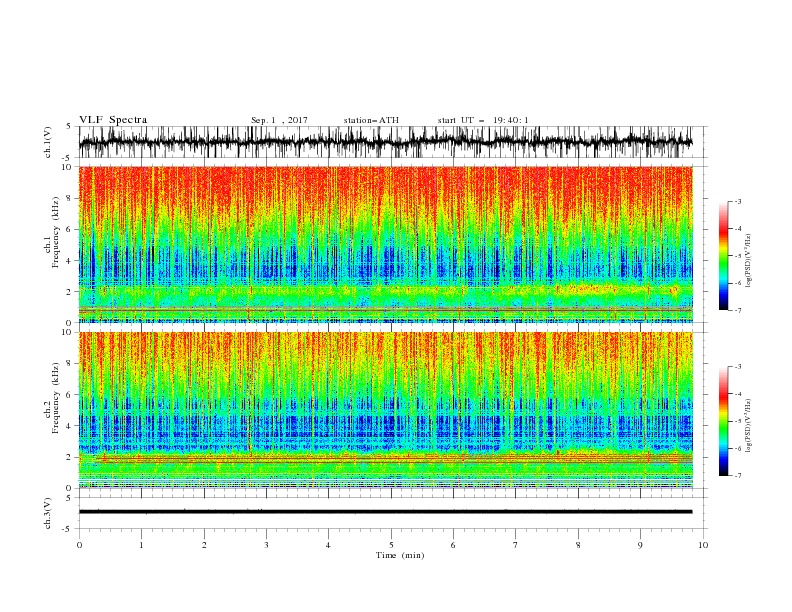Select the "Sep. 1 , 2017" date label
The image size is (792, 612).
(x=279, y=120)
